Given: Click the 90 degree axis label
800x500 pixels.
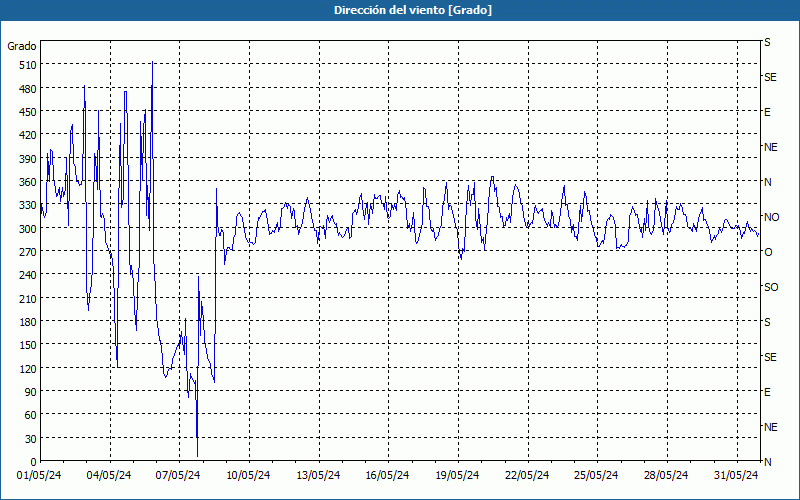Looking at the screenshot, I should tap(31, 391).
